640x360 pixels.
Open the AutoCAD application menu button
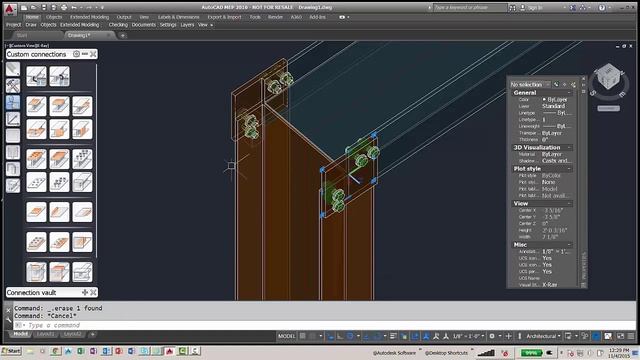[x=10, y=9]
